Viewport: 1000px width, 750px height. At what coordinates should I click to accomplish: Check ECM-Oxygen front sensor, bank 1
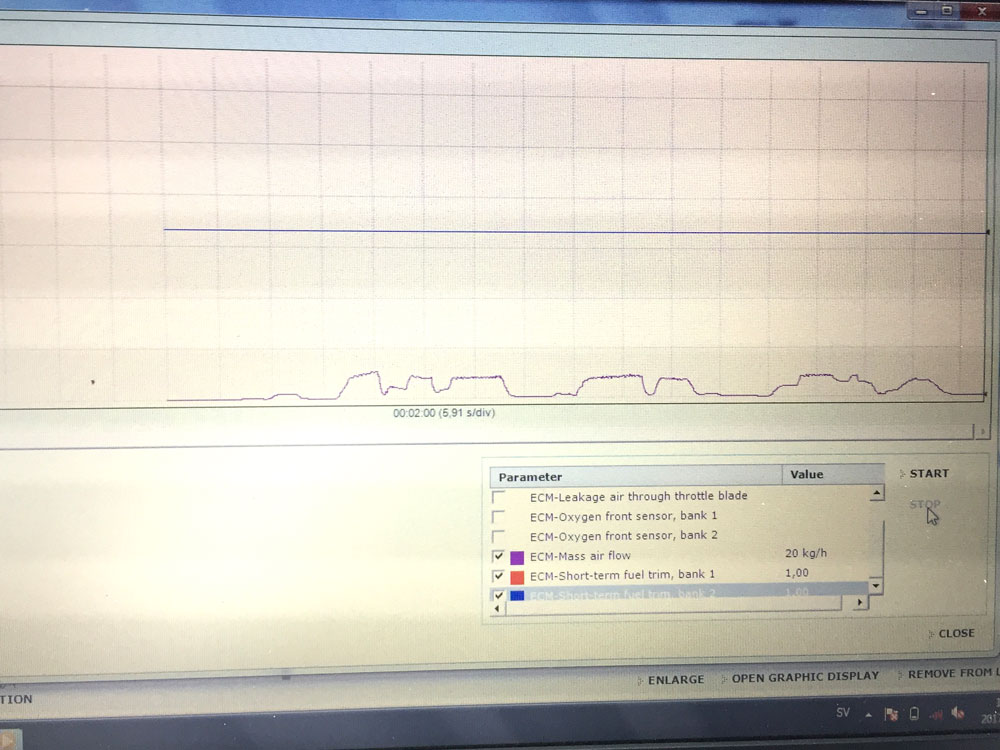tap(498, 517)
